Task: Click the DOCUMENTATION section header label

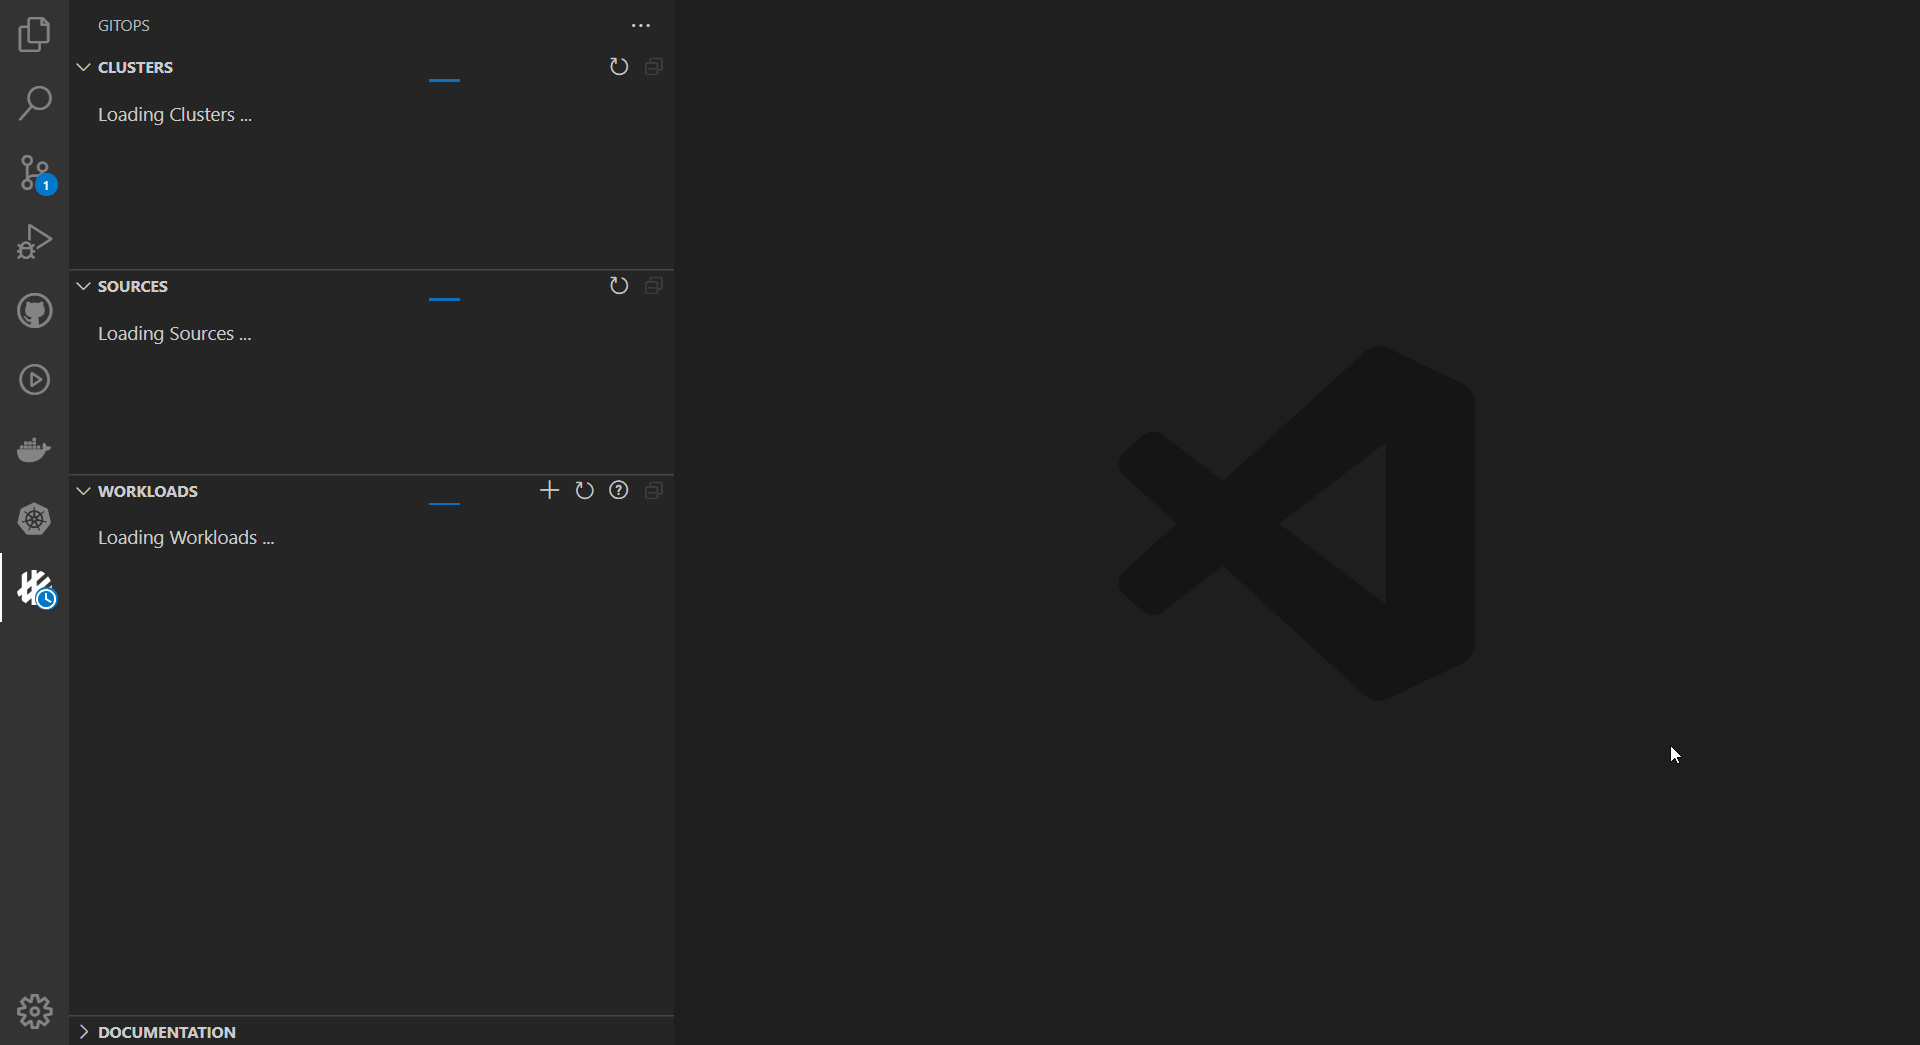Action: (x=167, y=1032)
